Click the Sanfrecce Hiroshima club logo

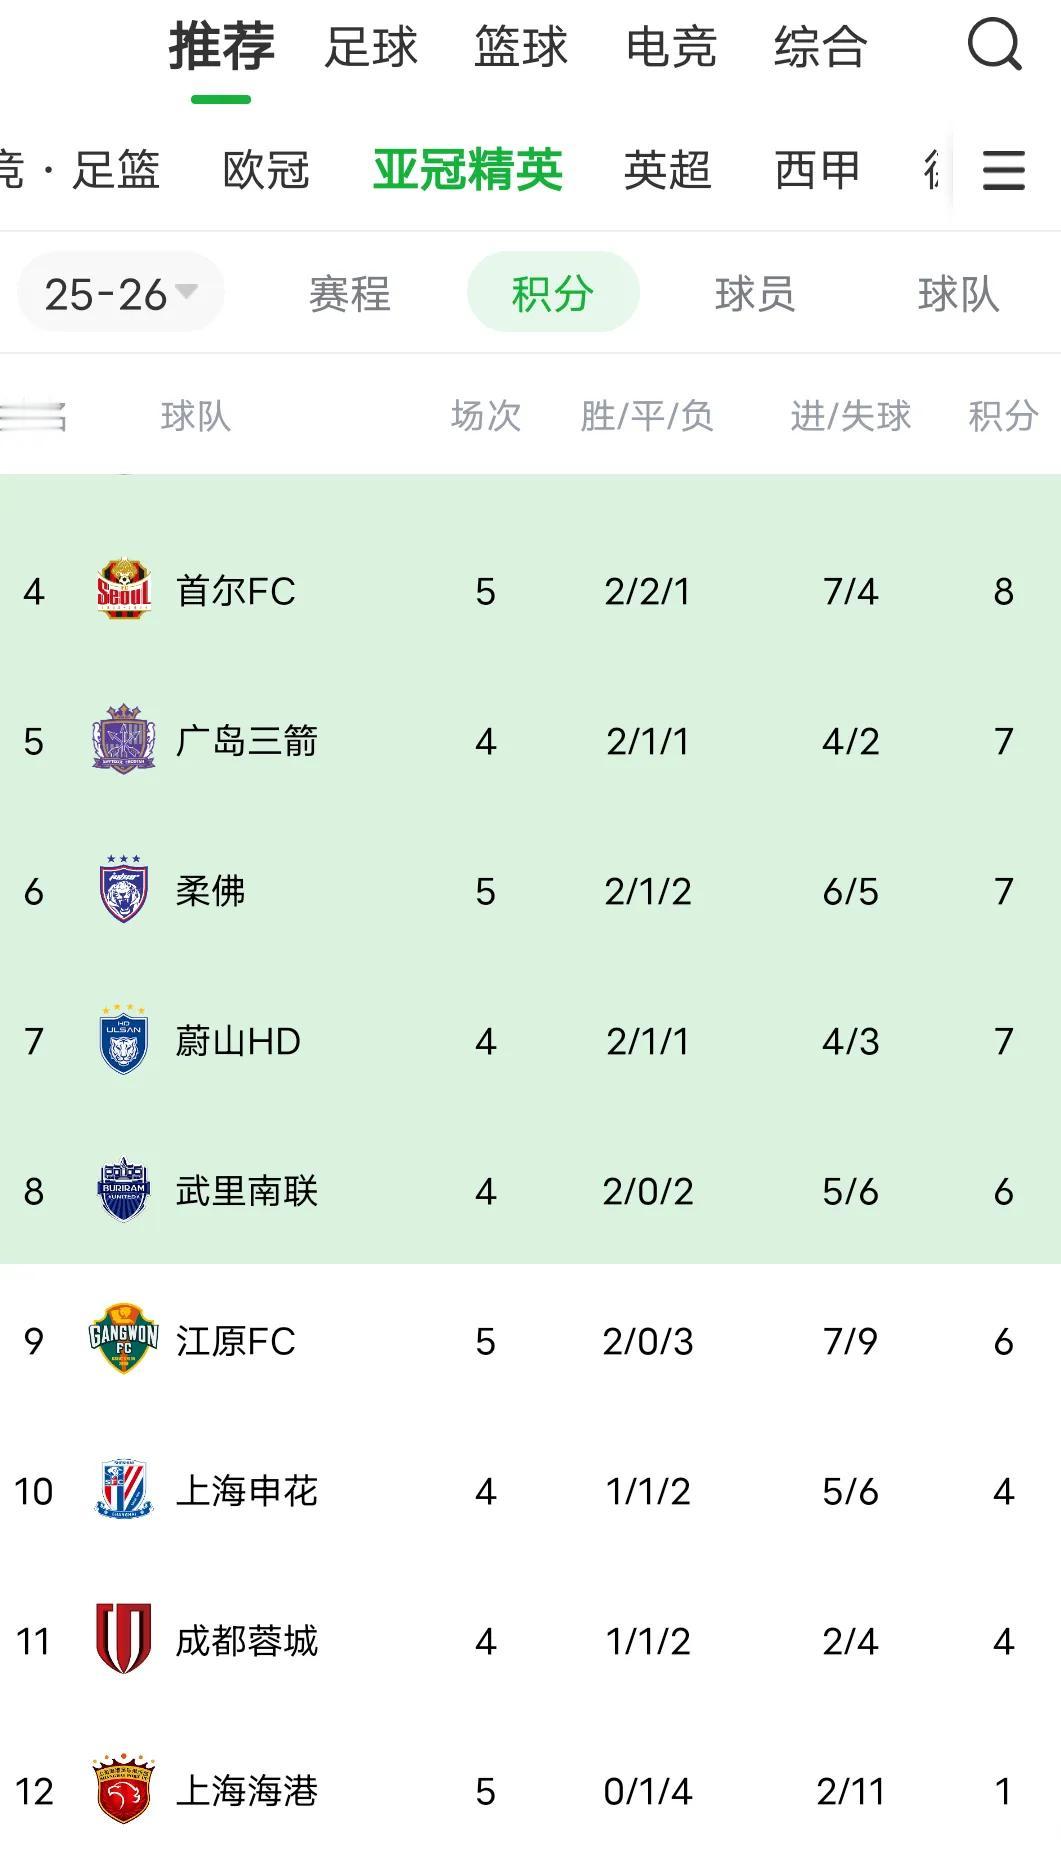coord(125,741)
